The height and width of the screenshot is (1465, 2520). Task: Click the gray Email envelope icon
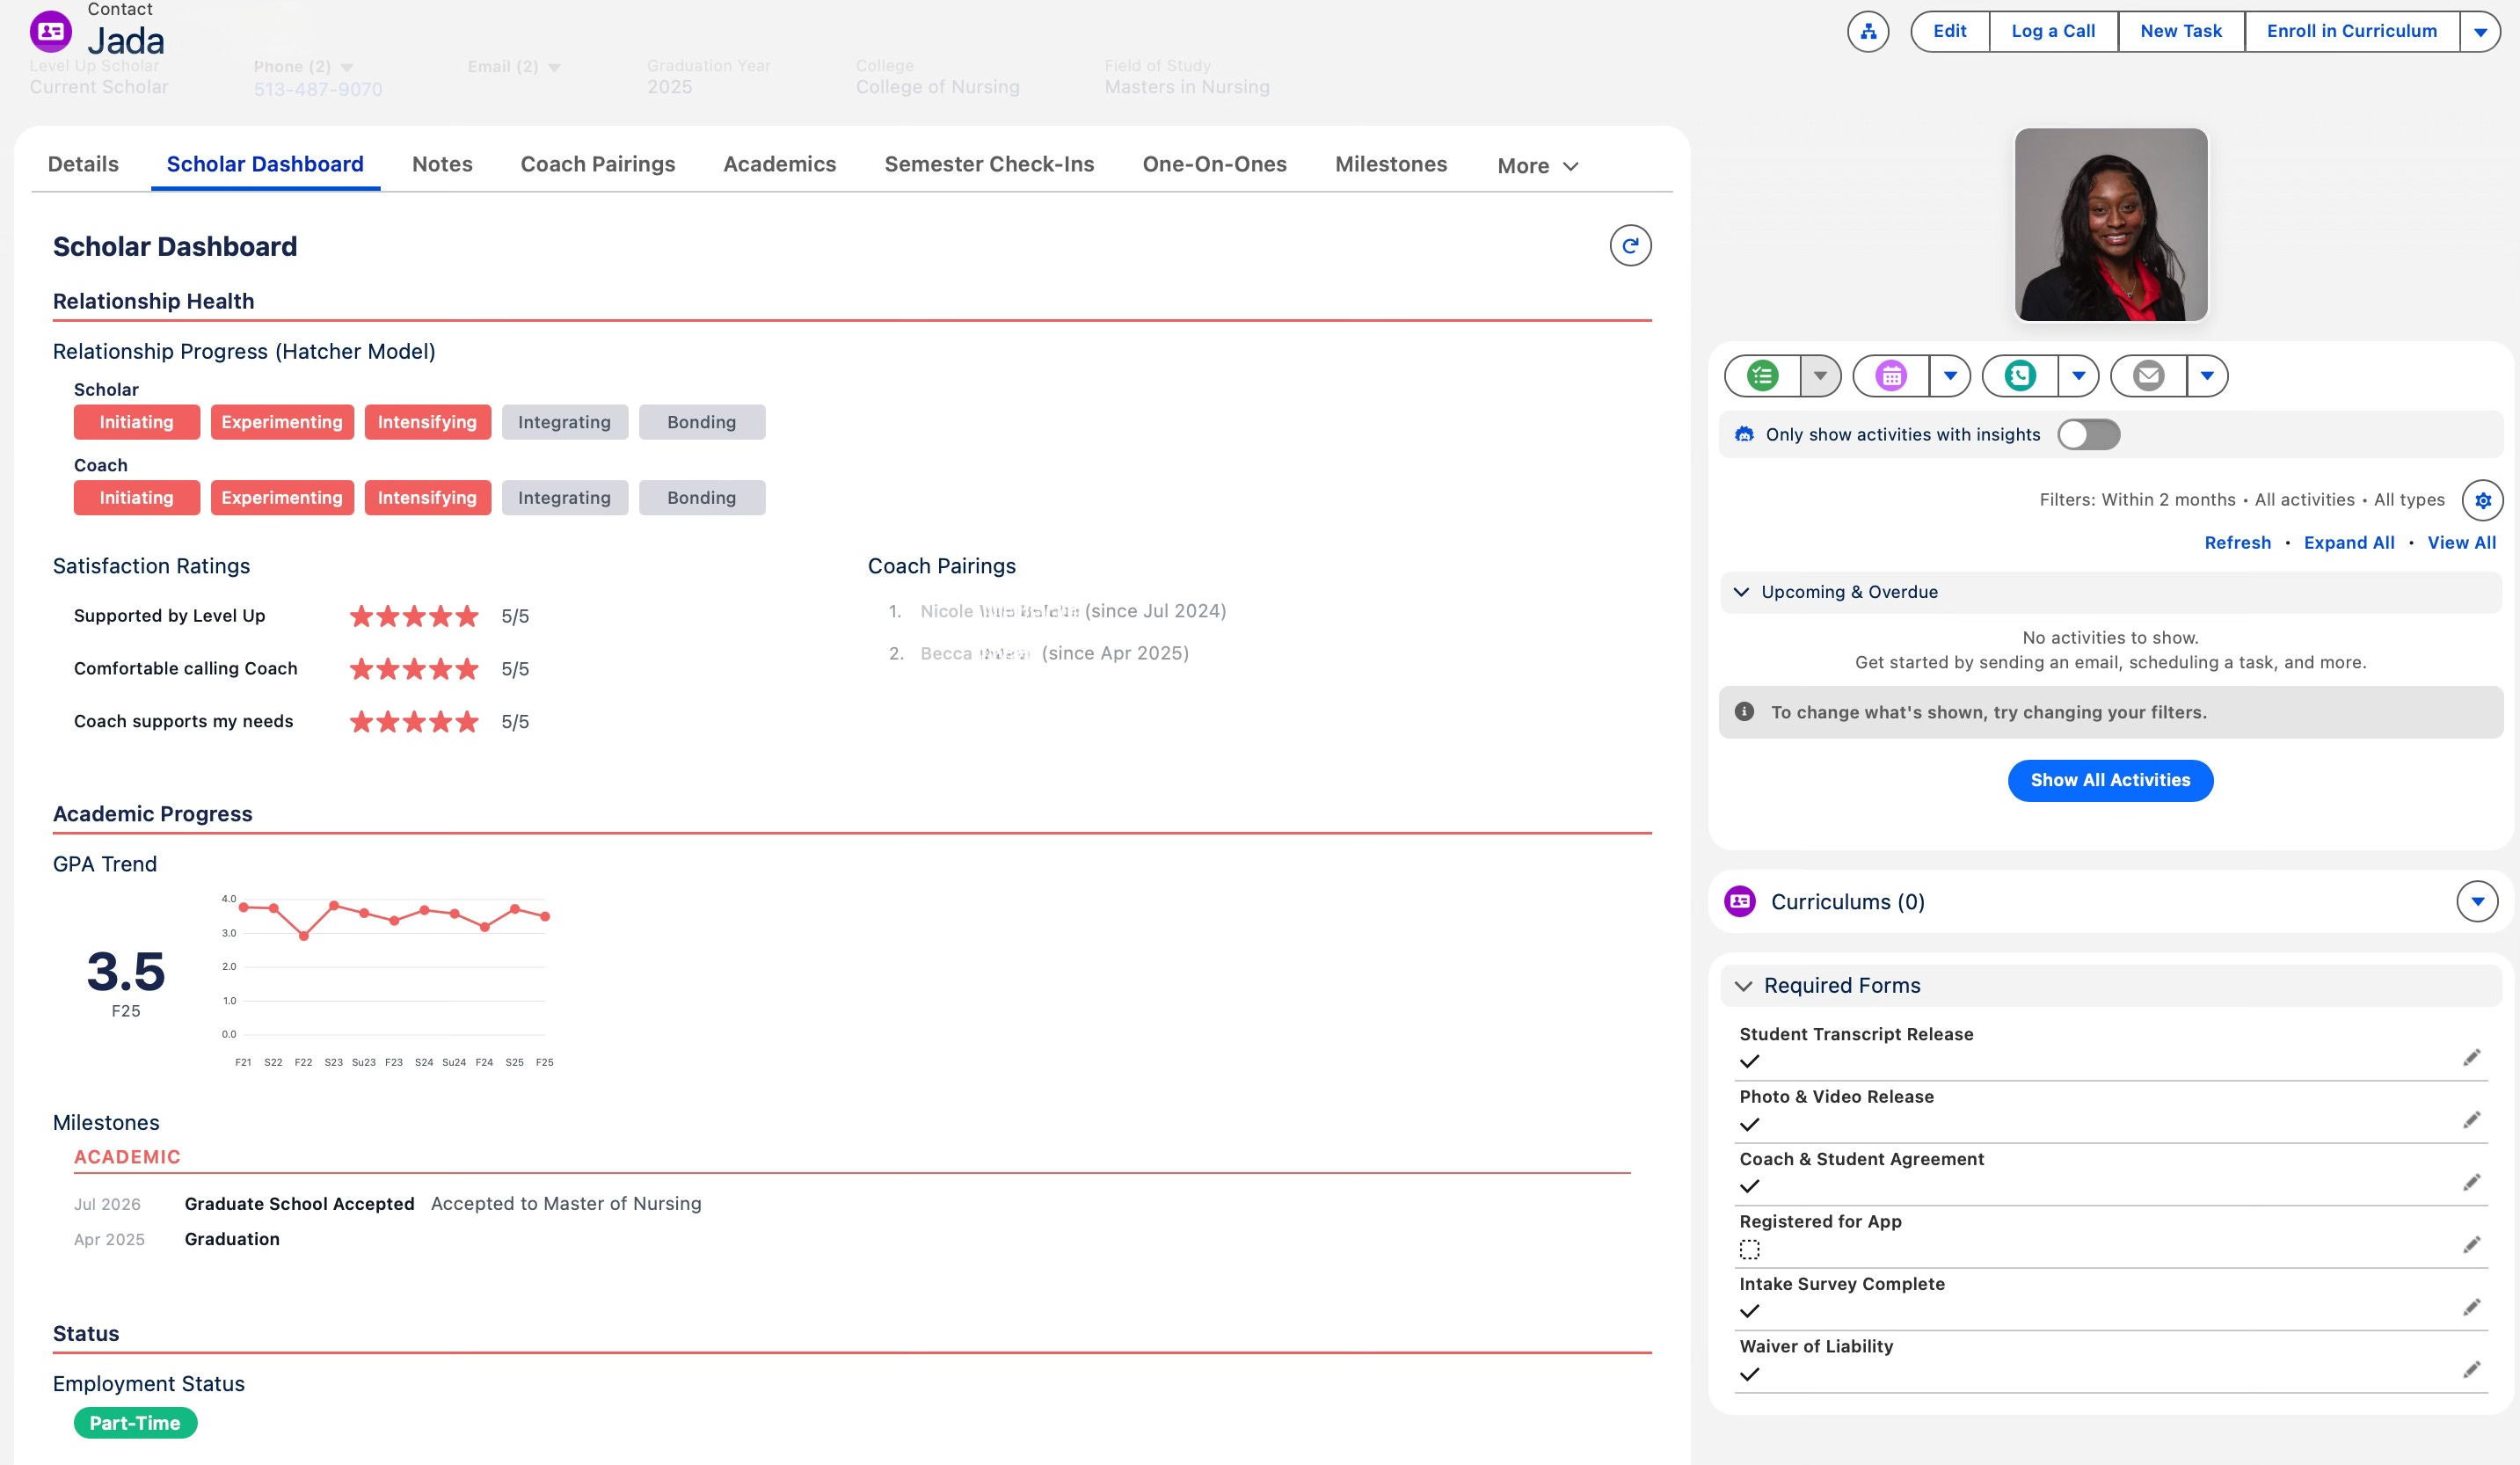click(x=2148, y=376)
